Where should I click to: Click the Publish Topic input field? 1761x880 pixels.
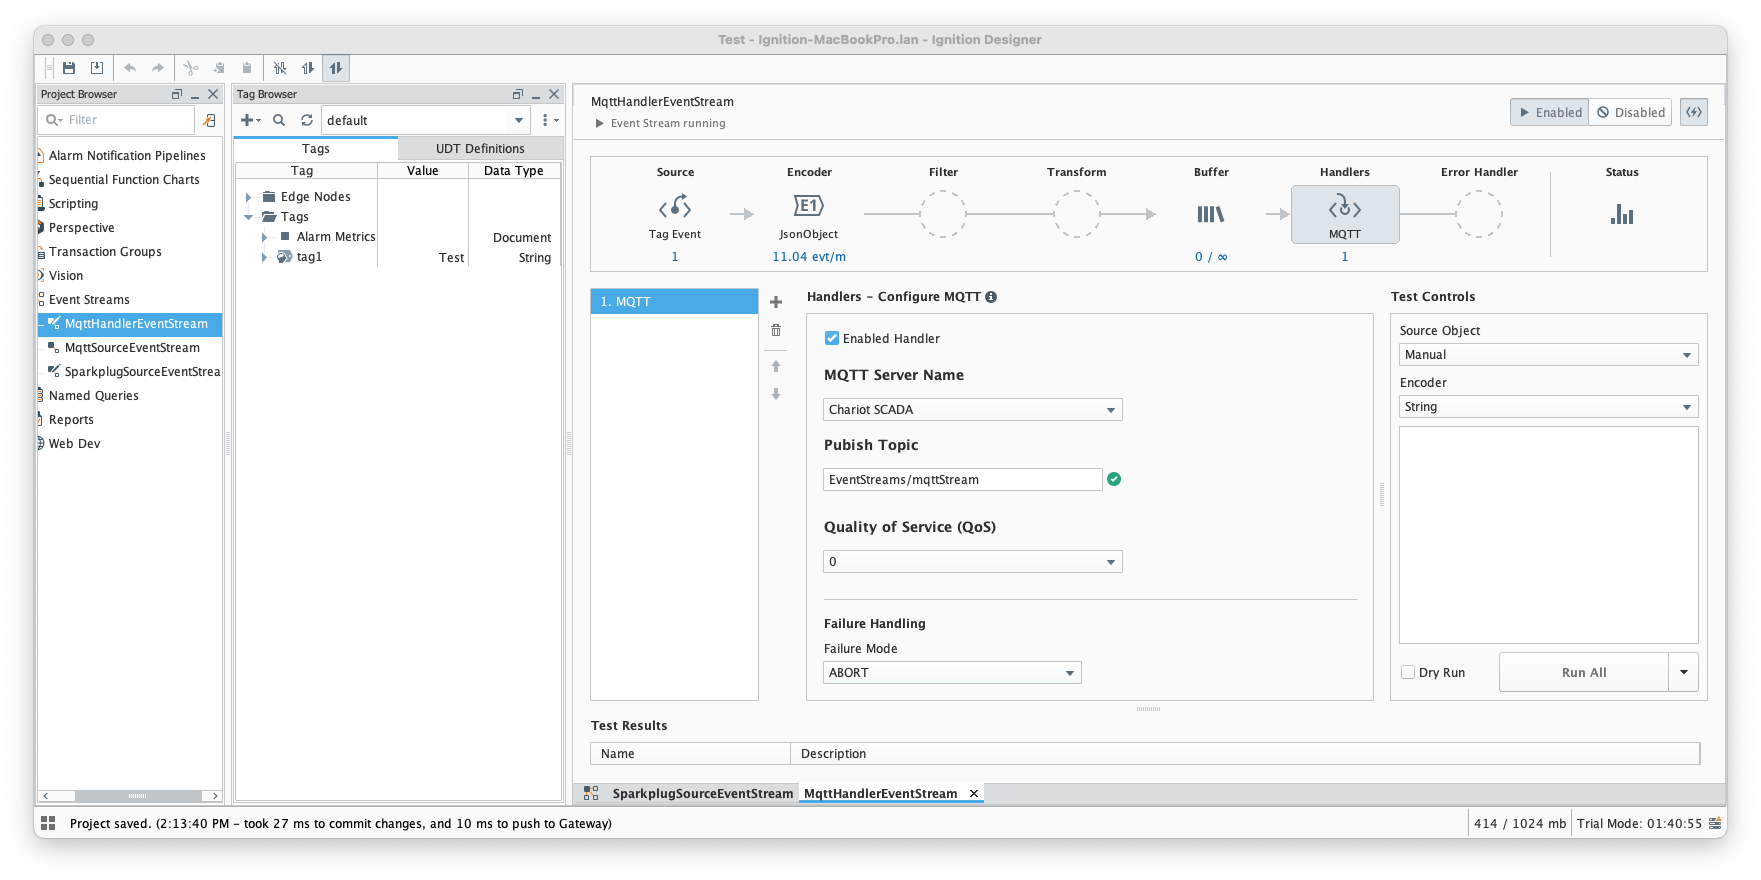click(963, 479)
